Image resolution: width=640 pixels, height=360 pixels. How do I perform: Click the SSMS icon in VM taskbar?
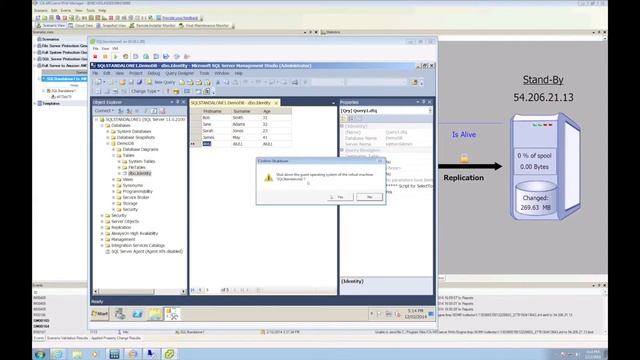coord(172,314)
